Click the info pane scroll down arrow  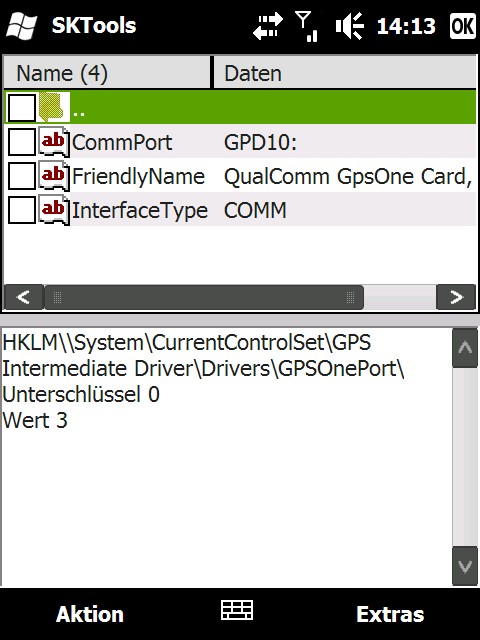tap(465, 566)
